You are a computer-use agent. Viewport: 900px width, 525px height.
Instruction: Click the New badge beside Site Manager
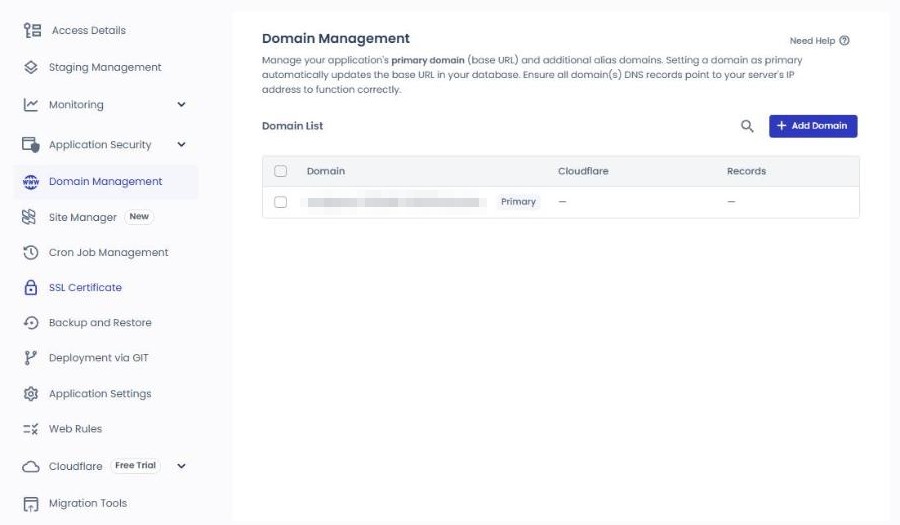click(139, 216)
